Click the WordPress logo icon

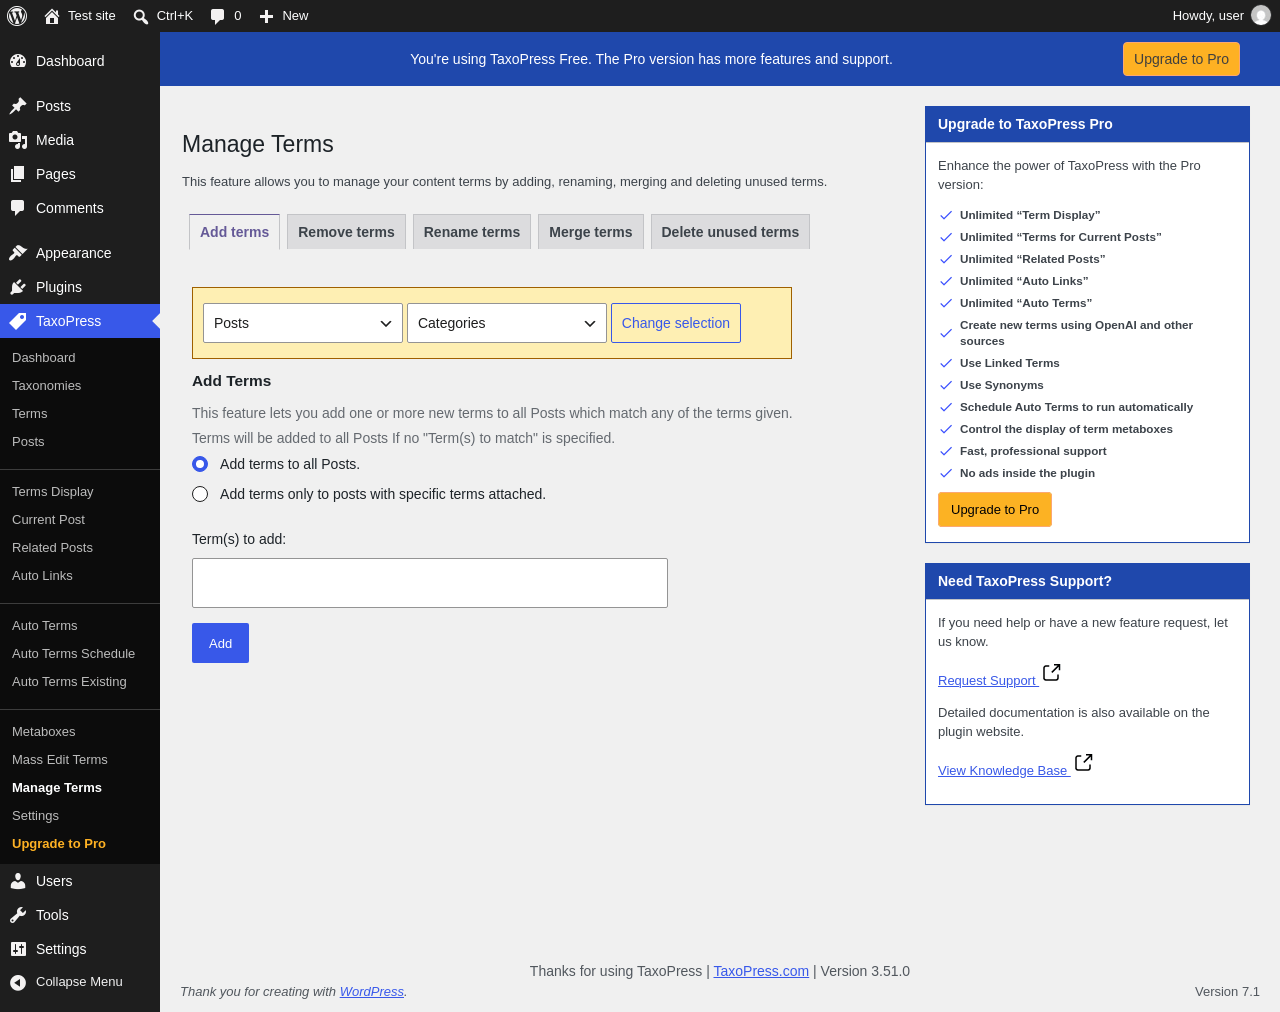coord(17,16)
